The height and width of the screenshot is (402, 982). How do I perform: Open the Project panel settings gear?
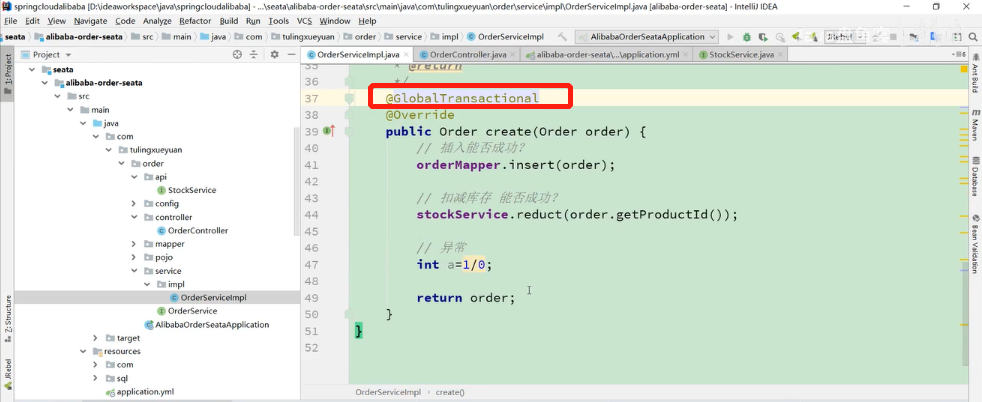tap(274, 54)
